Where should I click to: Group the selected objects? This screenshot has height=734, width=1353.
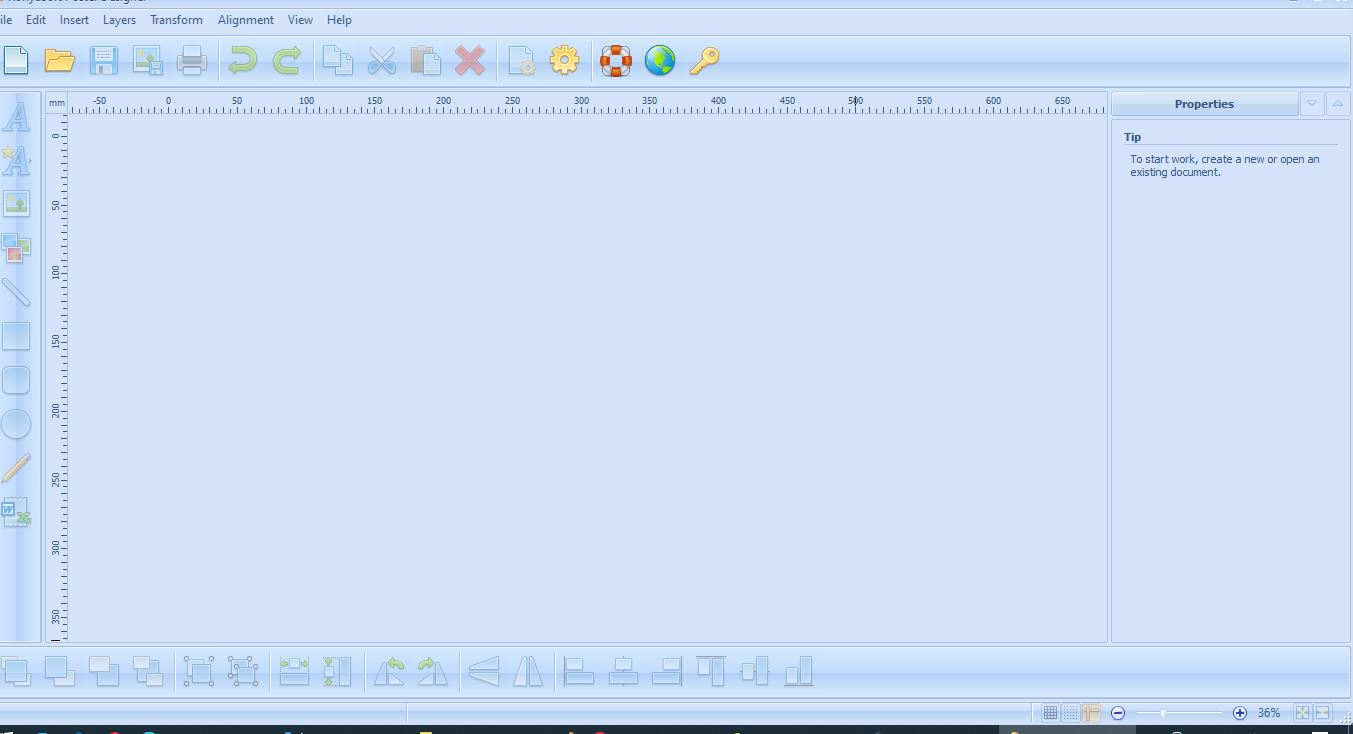click(x=198, y=671)
